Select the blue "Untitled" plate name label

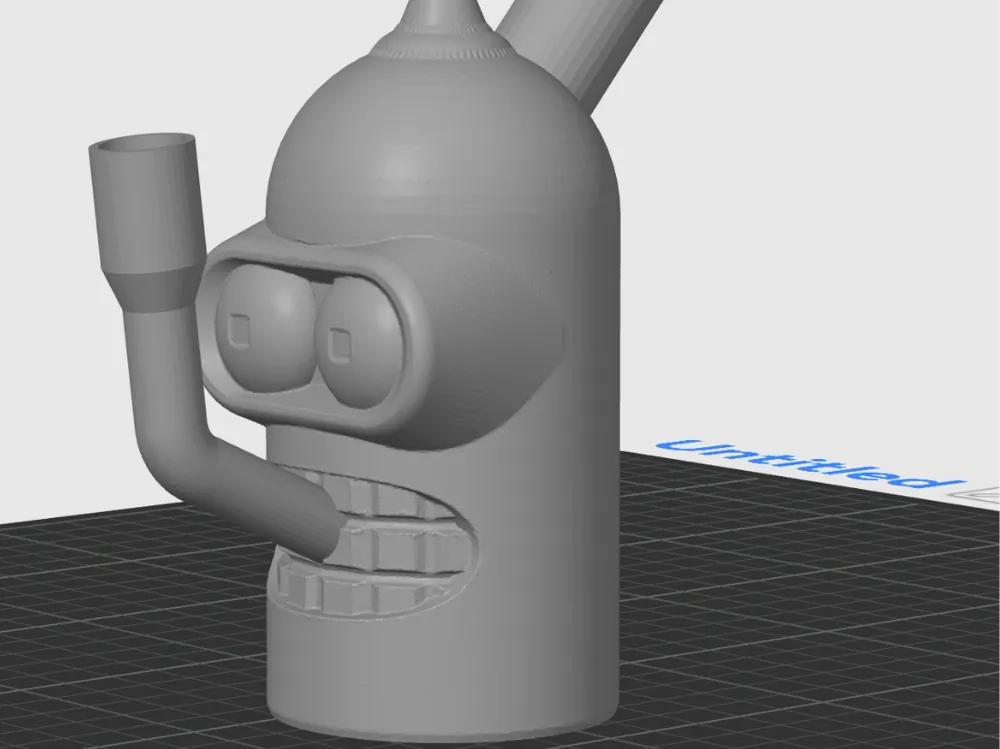[810, 464]
